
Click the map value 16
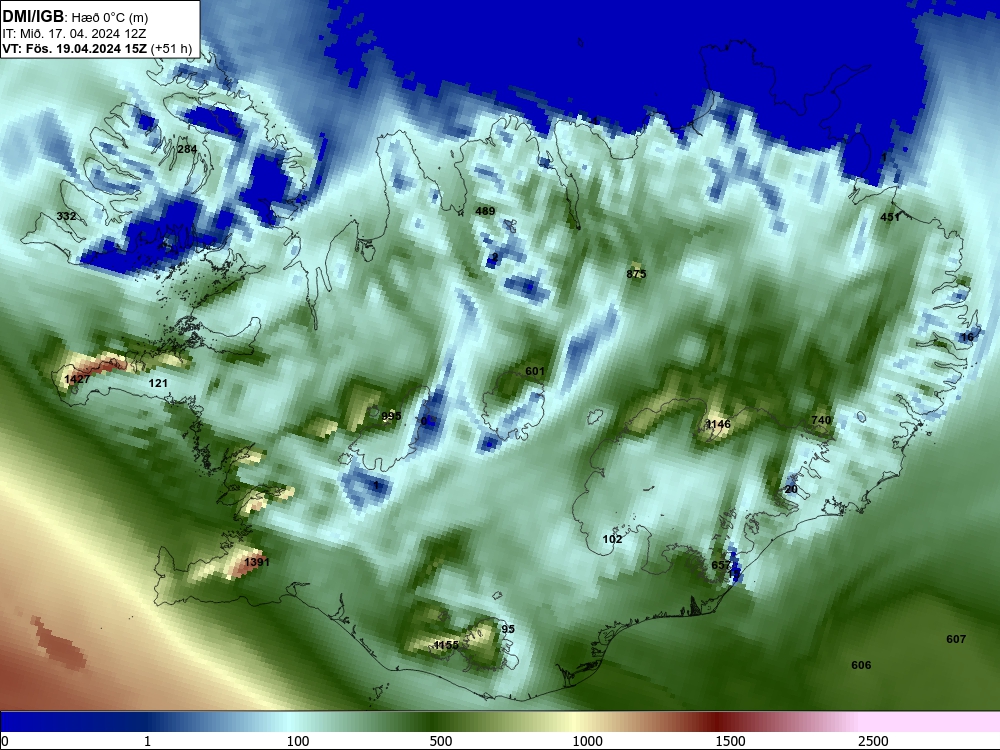tap(967, 337)
